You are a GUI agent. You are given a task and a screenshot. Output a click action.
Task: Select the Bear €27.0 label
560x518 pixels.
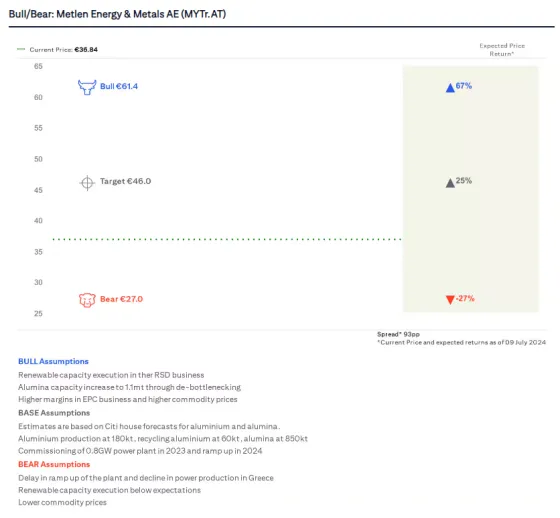tap(121, 299)
